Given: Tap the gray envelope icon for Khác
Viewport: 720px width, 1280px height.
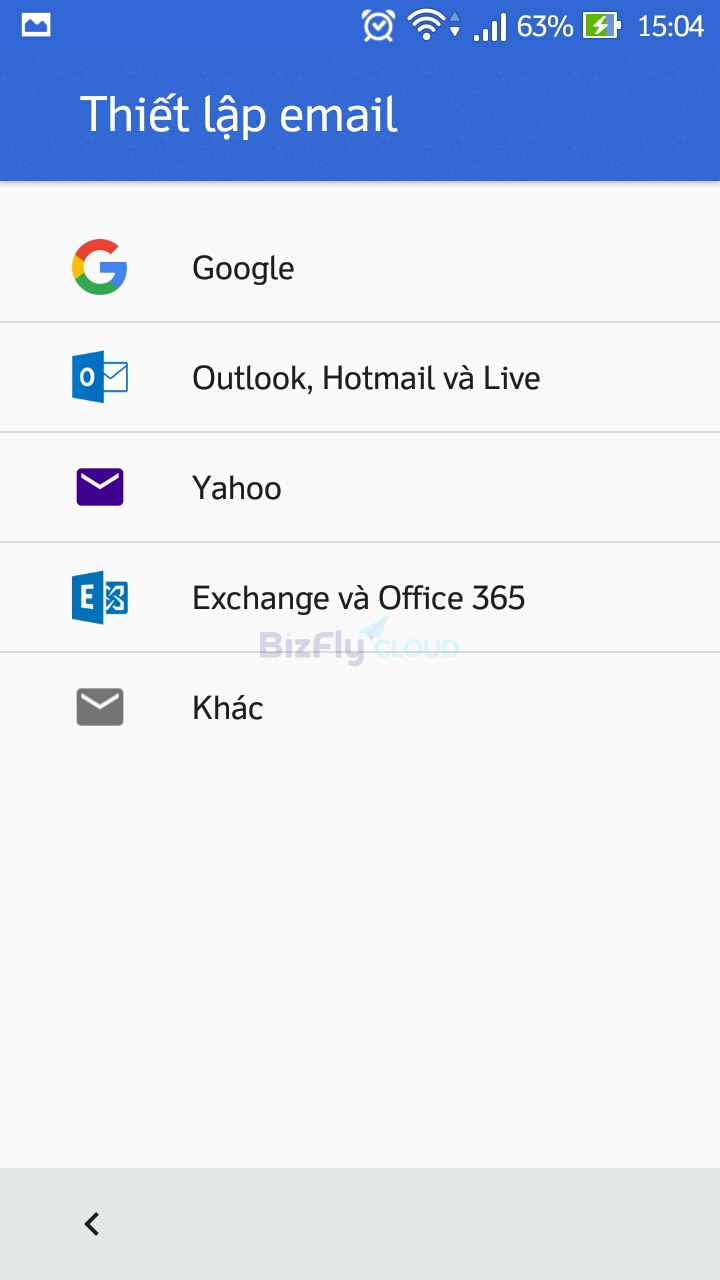Looking at the screenshot, I should click(x=100, y=707).
